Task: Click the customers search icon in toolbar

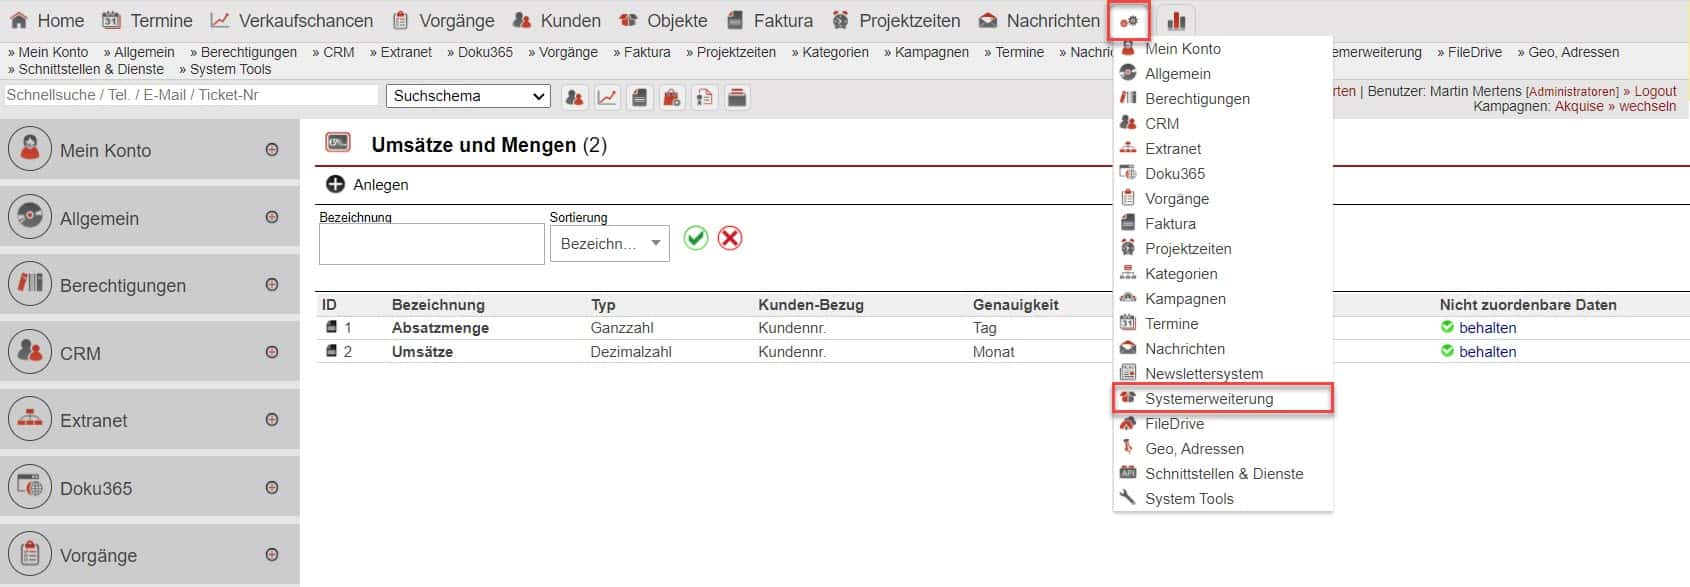Action: 574,97
